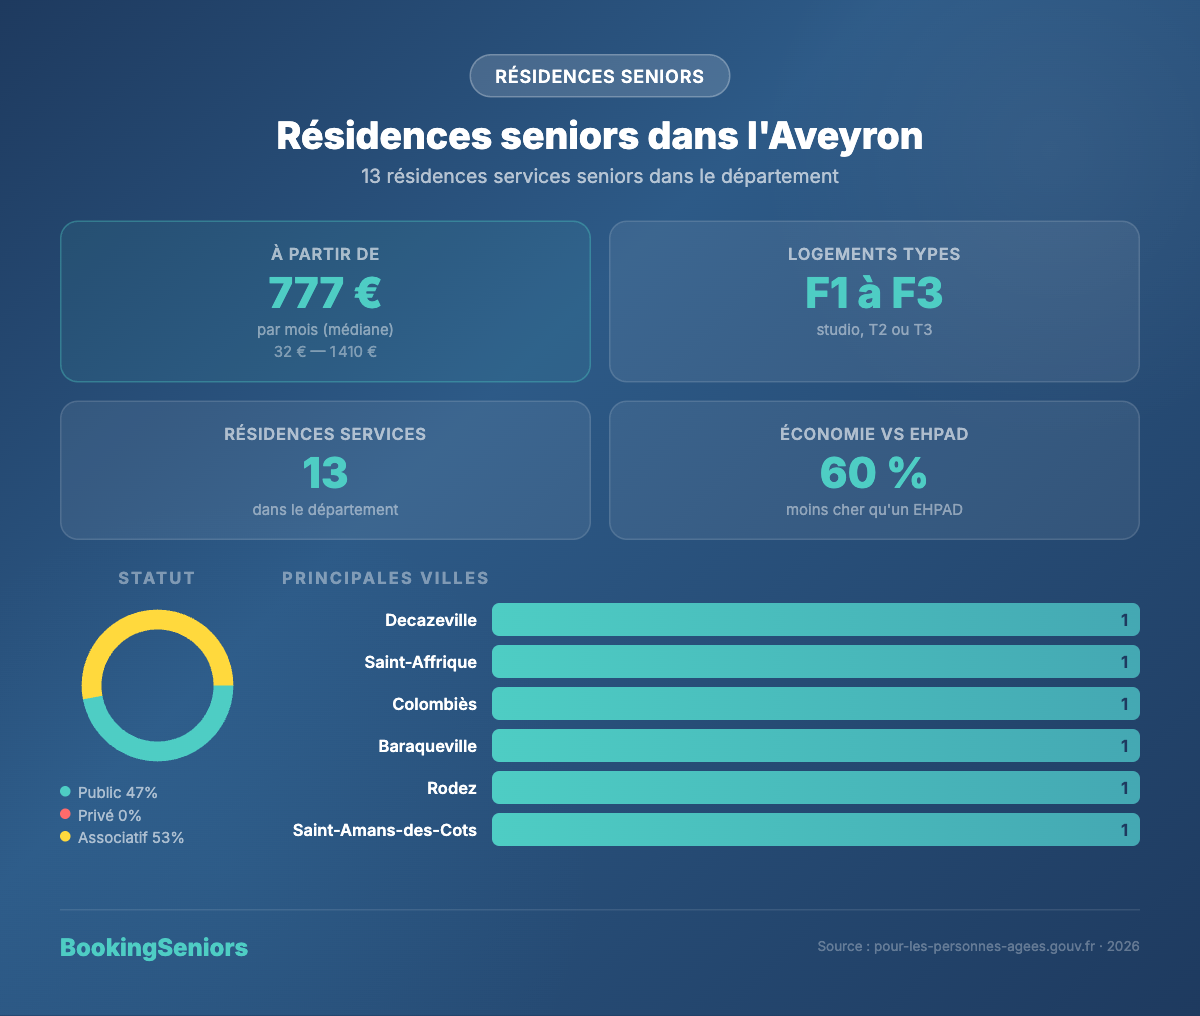Select the RÉSIDENCES SENIORS badge

pyautogui.click(x=599, y=76)
